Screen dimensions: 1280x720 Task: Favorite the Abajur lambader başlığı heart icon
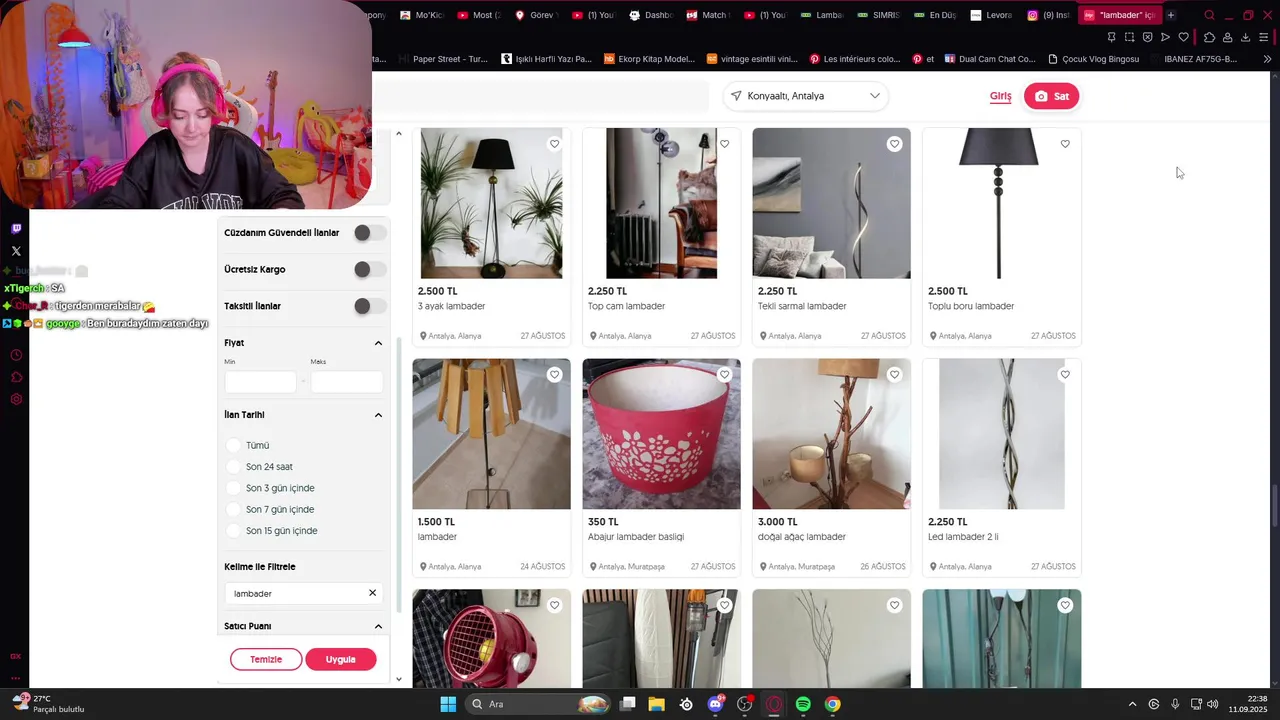(x=724, y=374)
